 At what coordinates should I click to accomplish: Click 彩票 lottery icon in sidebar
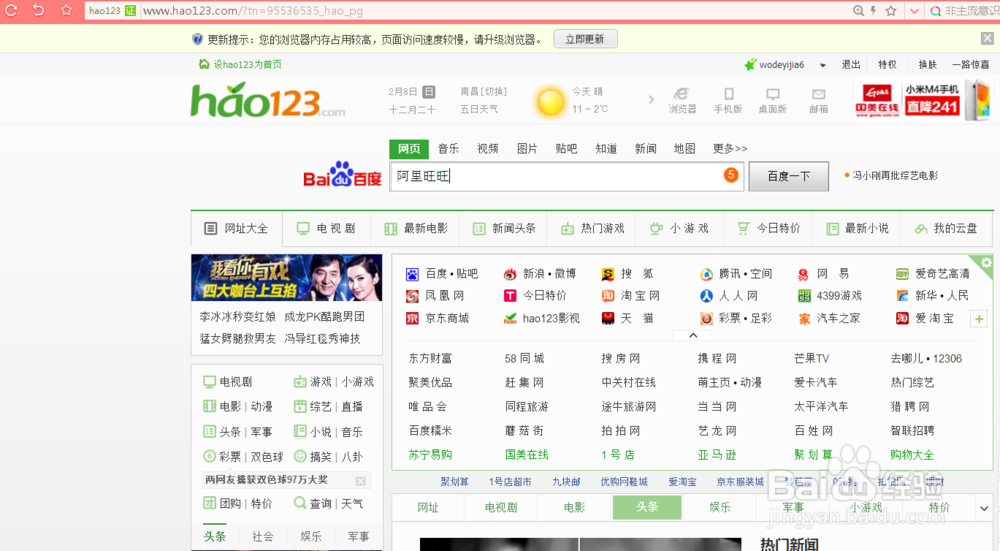coord(209,456)
